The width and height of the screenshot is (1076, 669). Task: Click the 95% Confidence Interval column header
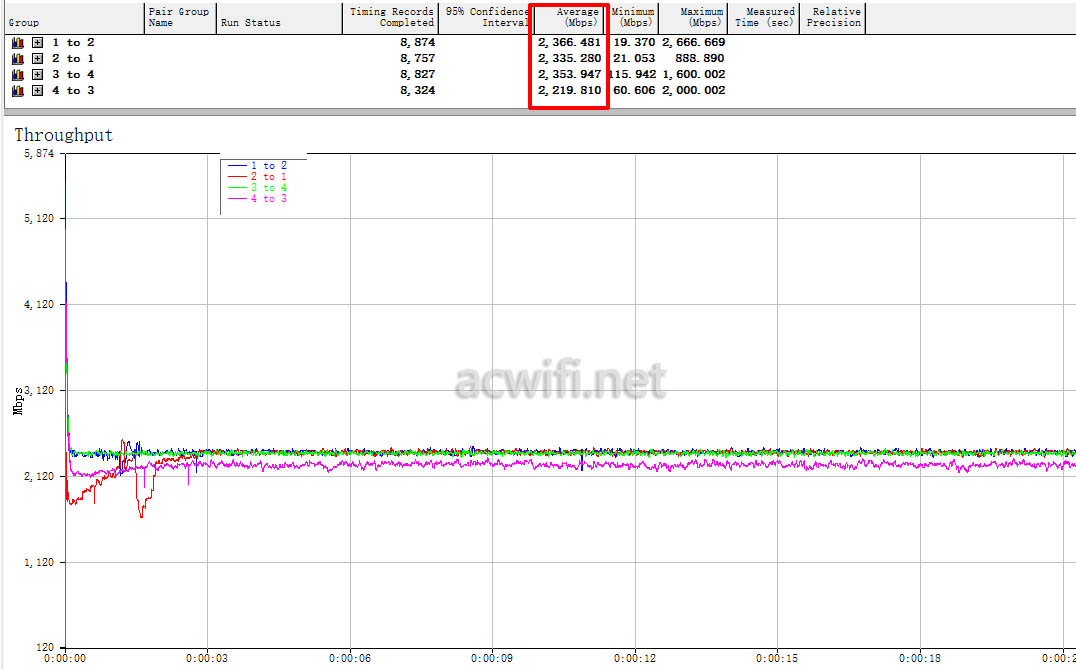coord(487,18)
